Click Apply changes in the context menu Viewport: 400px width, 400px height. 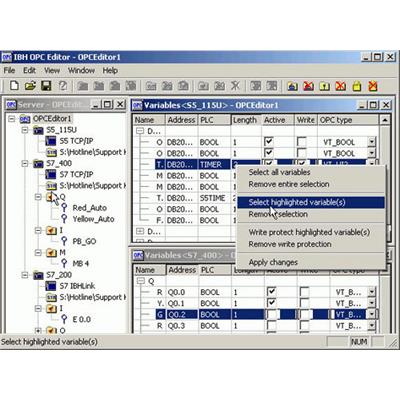click(x=273, y=262)
